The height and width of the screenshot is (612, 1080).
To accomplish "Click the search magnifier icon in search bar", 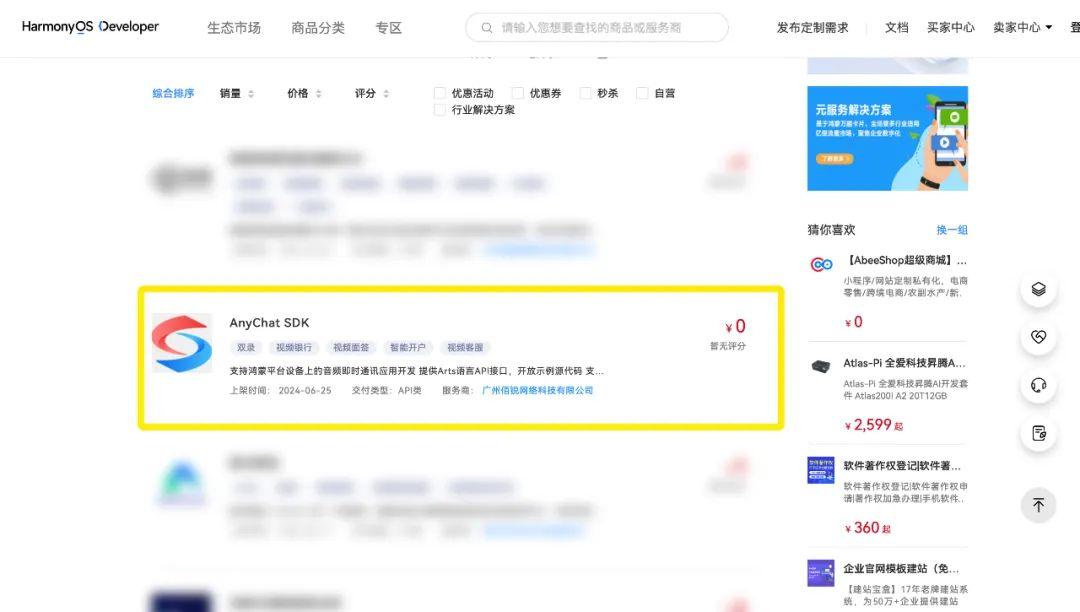I will [486, 27].
